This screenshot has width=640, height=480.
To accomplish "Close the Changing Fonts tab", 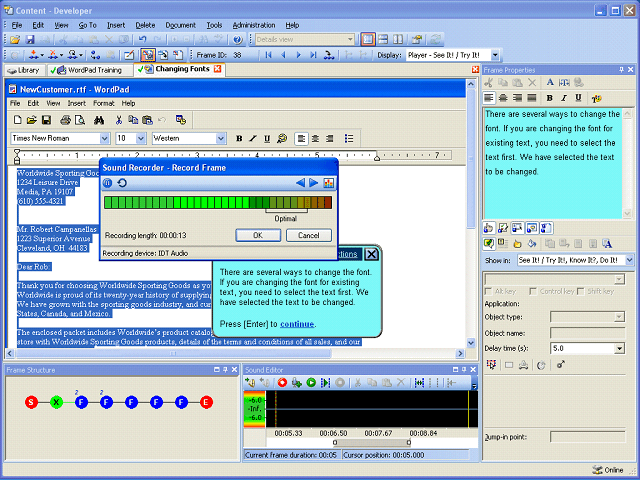I will [218, 69].
